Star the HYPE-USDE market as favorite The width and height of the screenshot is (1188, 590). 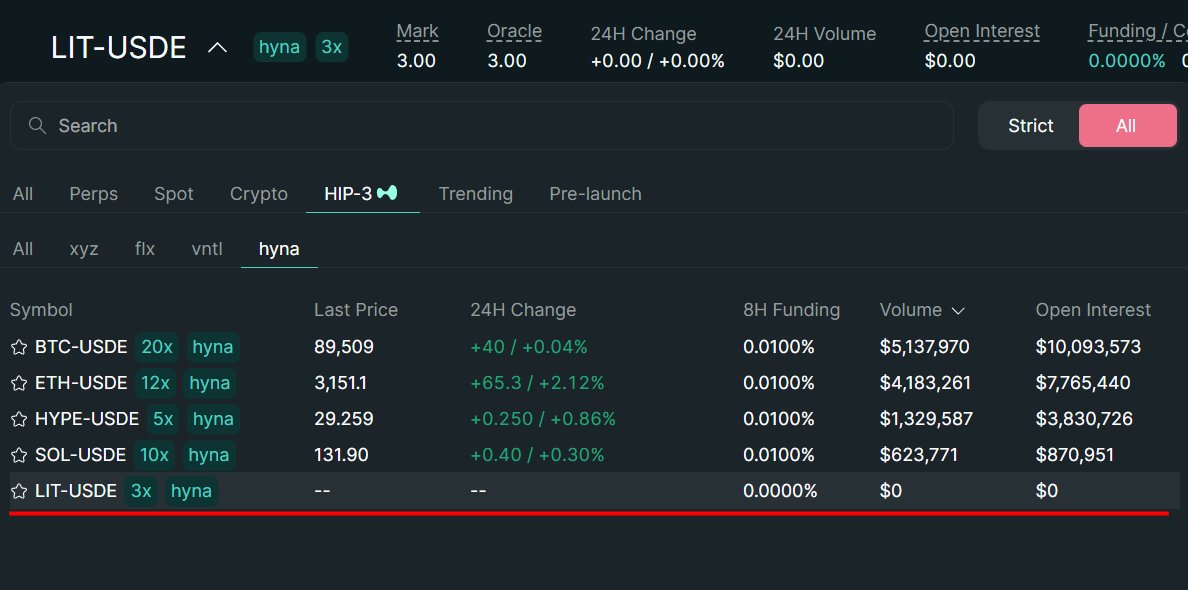(19, 420)
